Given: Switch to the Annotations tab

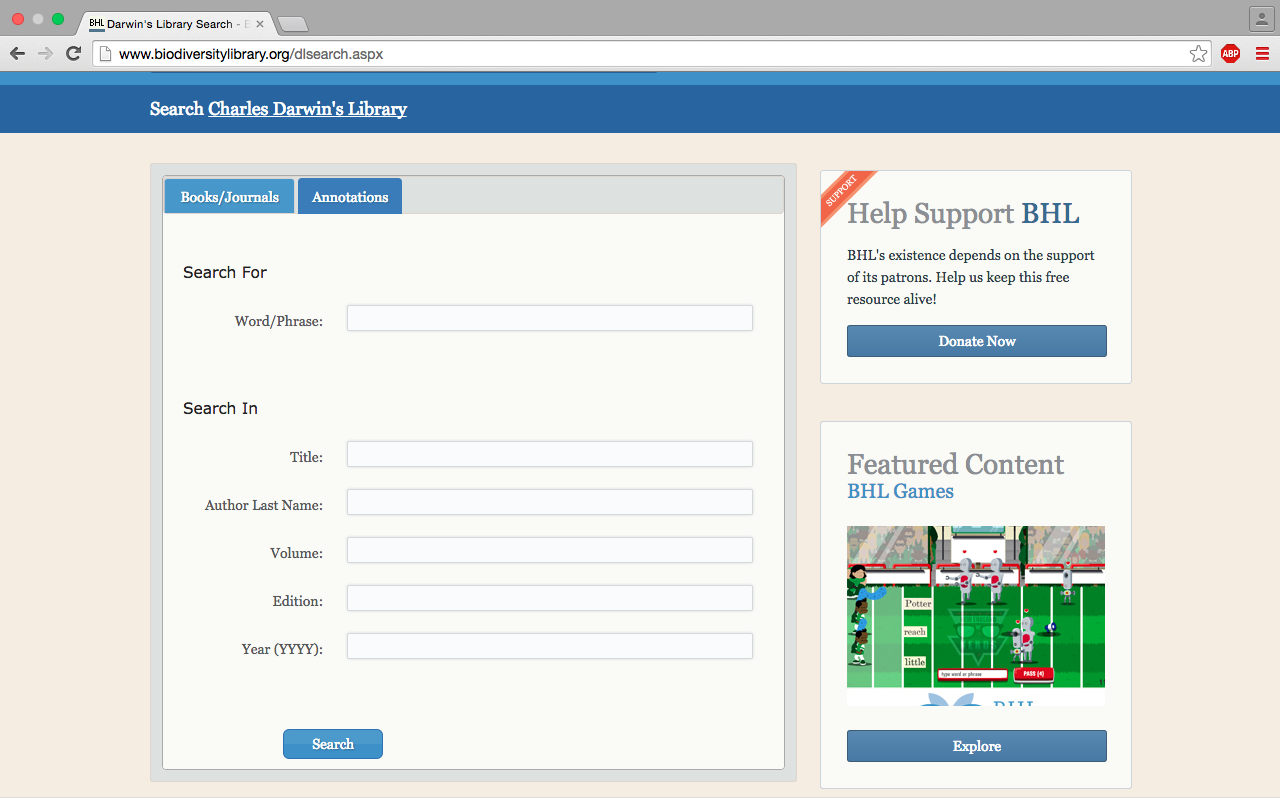Looking at the screenshot, I should 350,197.
